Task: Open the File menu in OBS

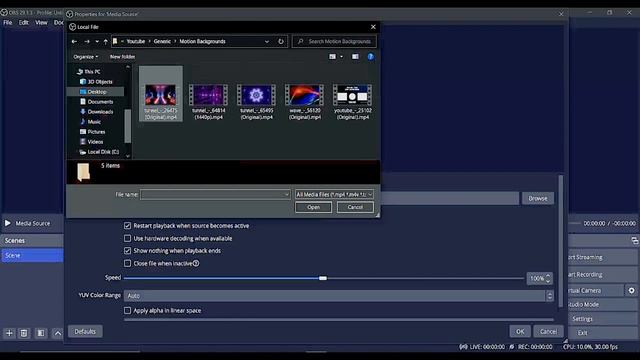Action: (8, 22)
